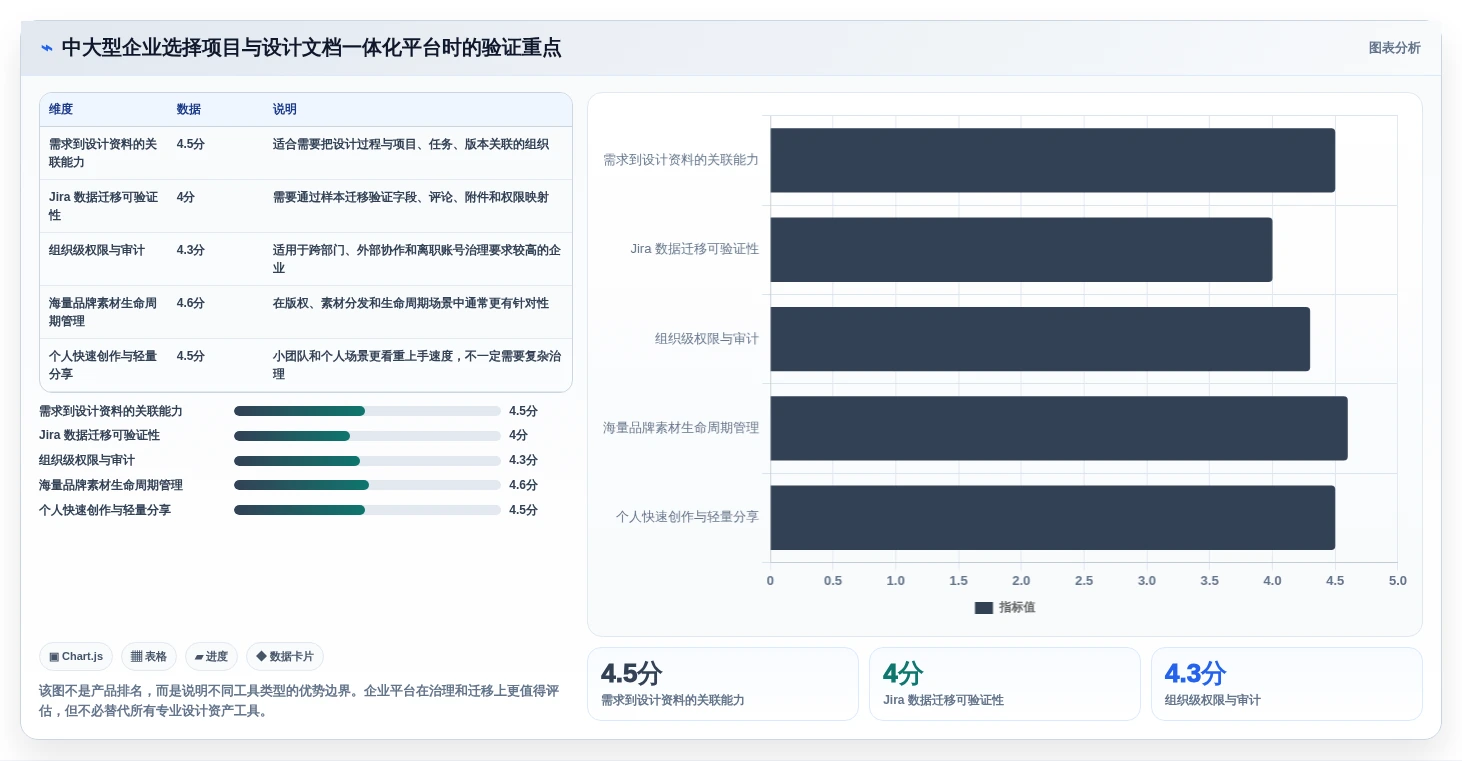Click the Chart.js tag chip

[76, 656]
